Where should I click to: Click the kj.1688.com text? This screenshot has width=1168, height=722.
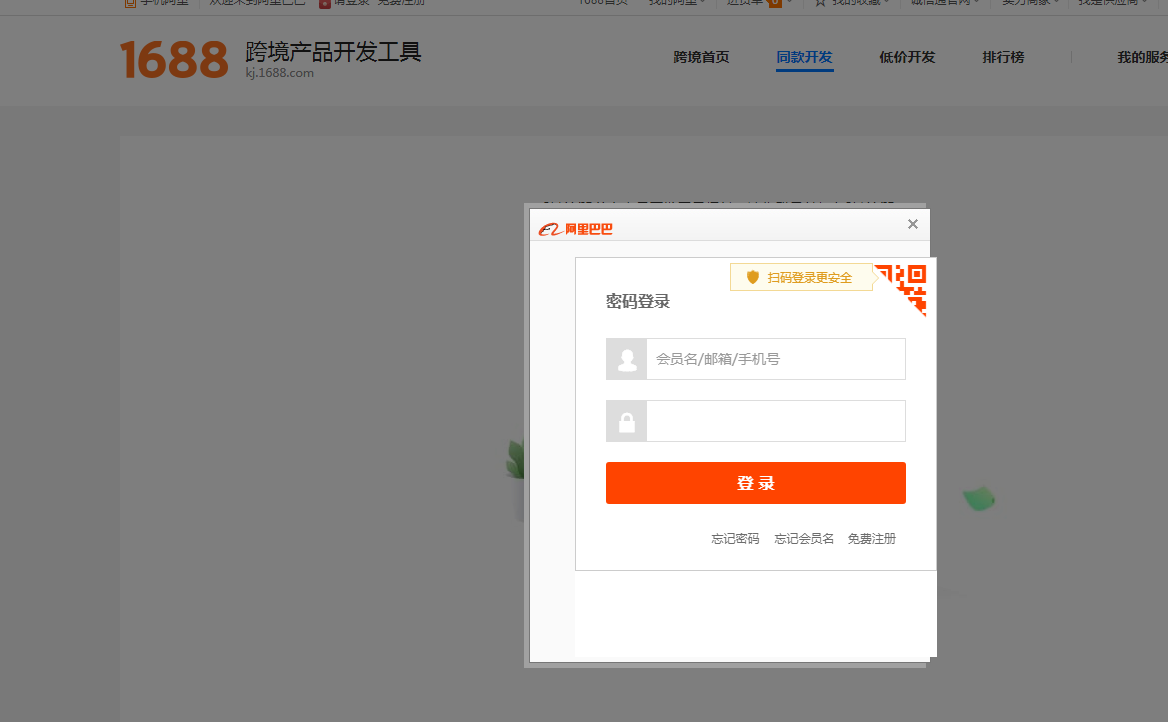[x=279, y=73]
